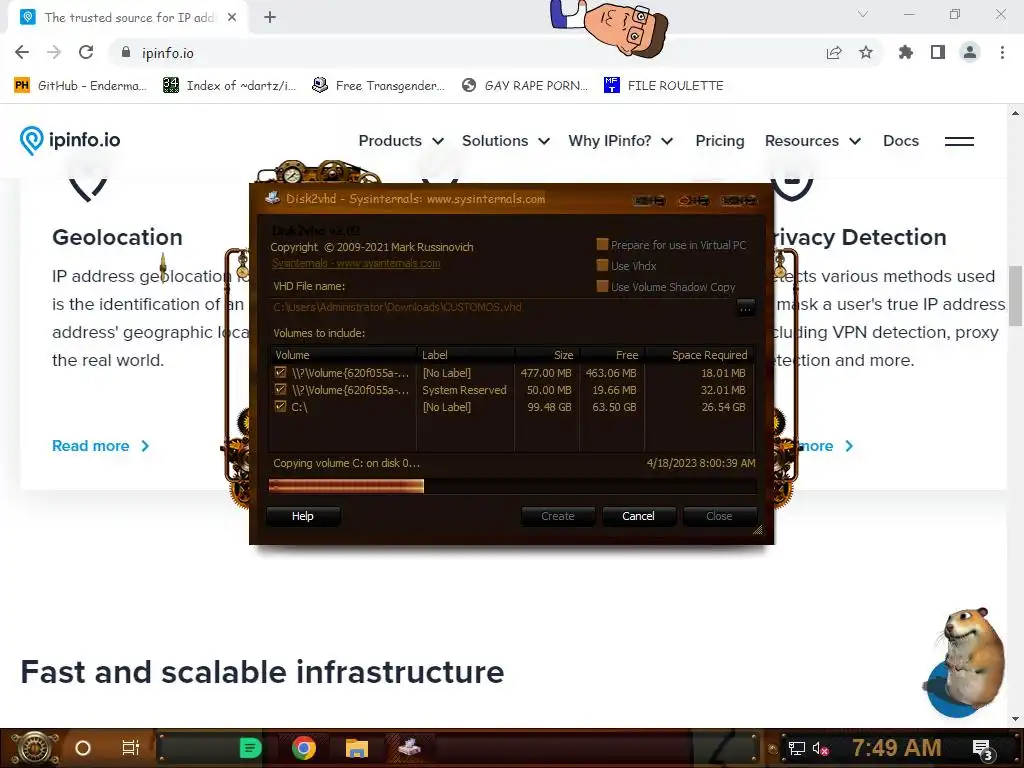Expand the Solutions dropdown menu
This screenshot has height=768, width=1024.
click(x=505, y=141)
